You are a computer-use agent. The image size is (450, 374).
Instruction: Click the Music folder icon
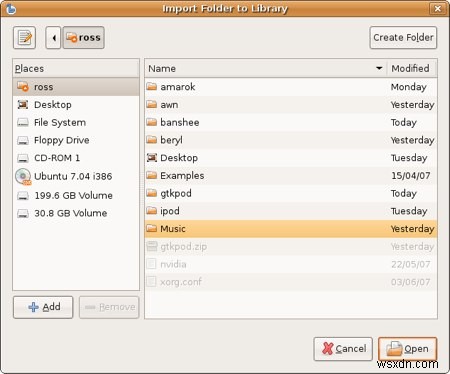[152, 228]
